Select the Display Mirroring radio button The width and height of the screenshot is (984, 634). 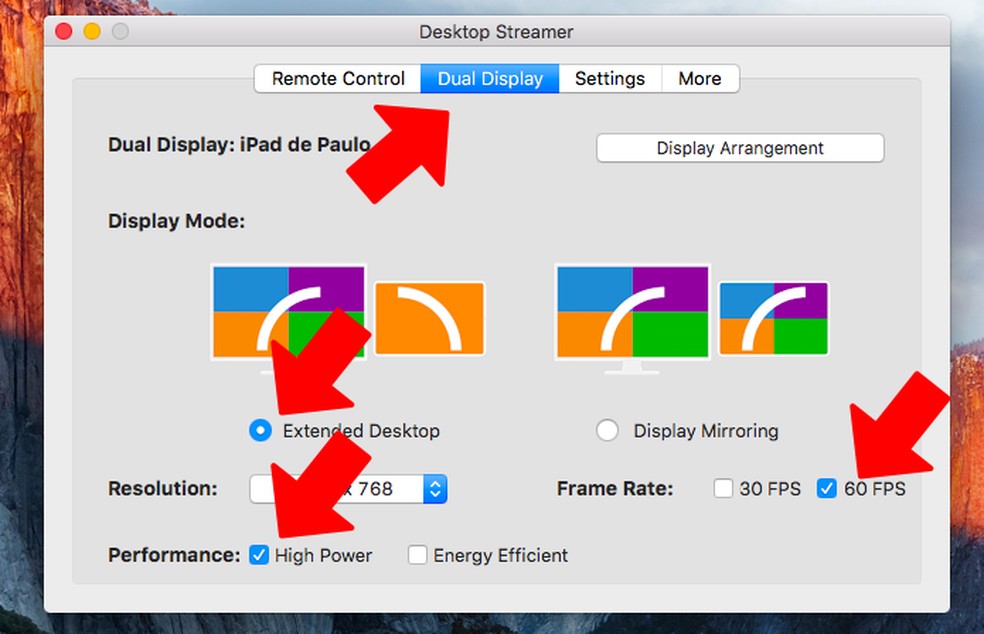click(x=607, y=431)
